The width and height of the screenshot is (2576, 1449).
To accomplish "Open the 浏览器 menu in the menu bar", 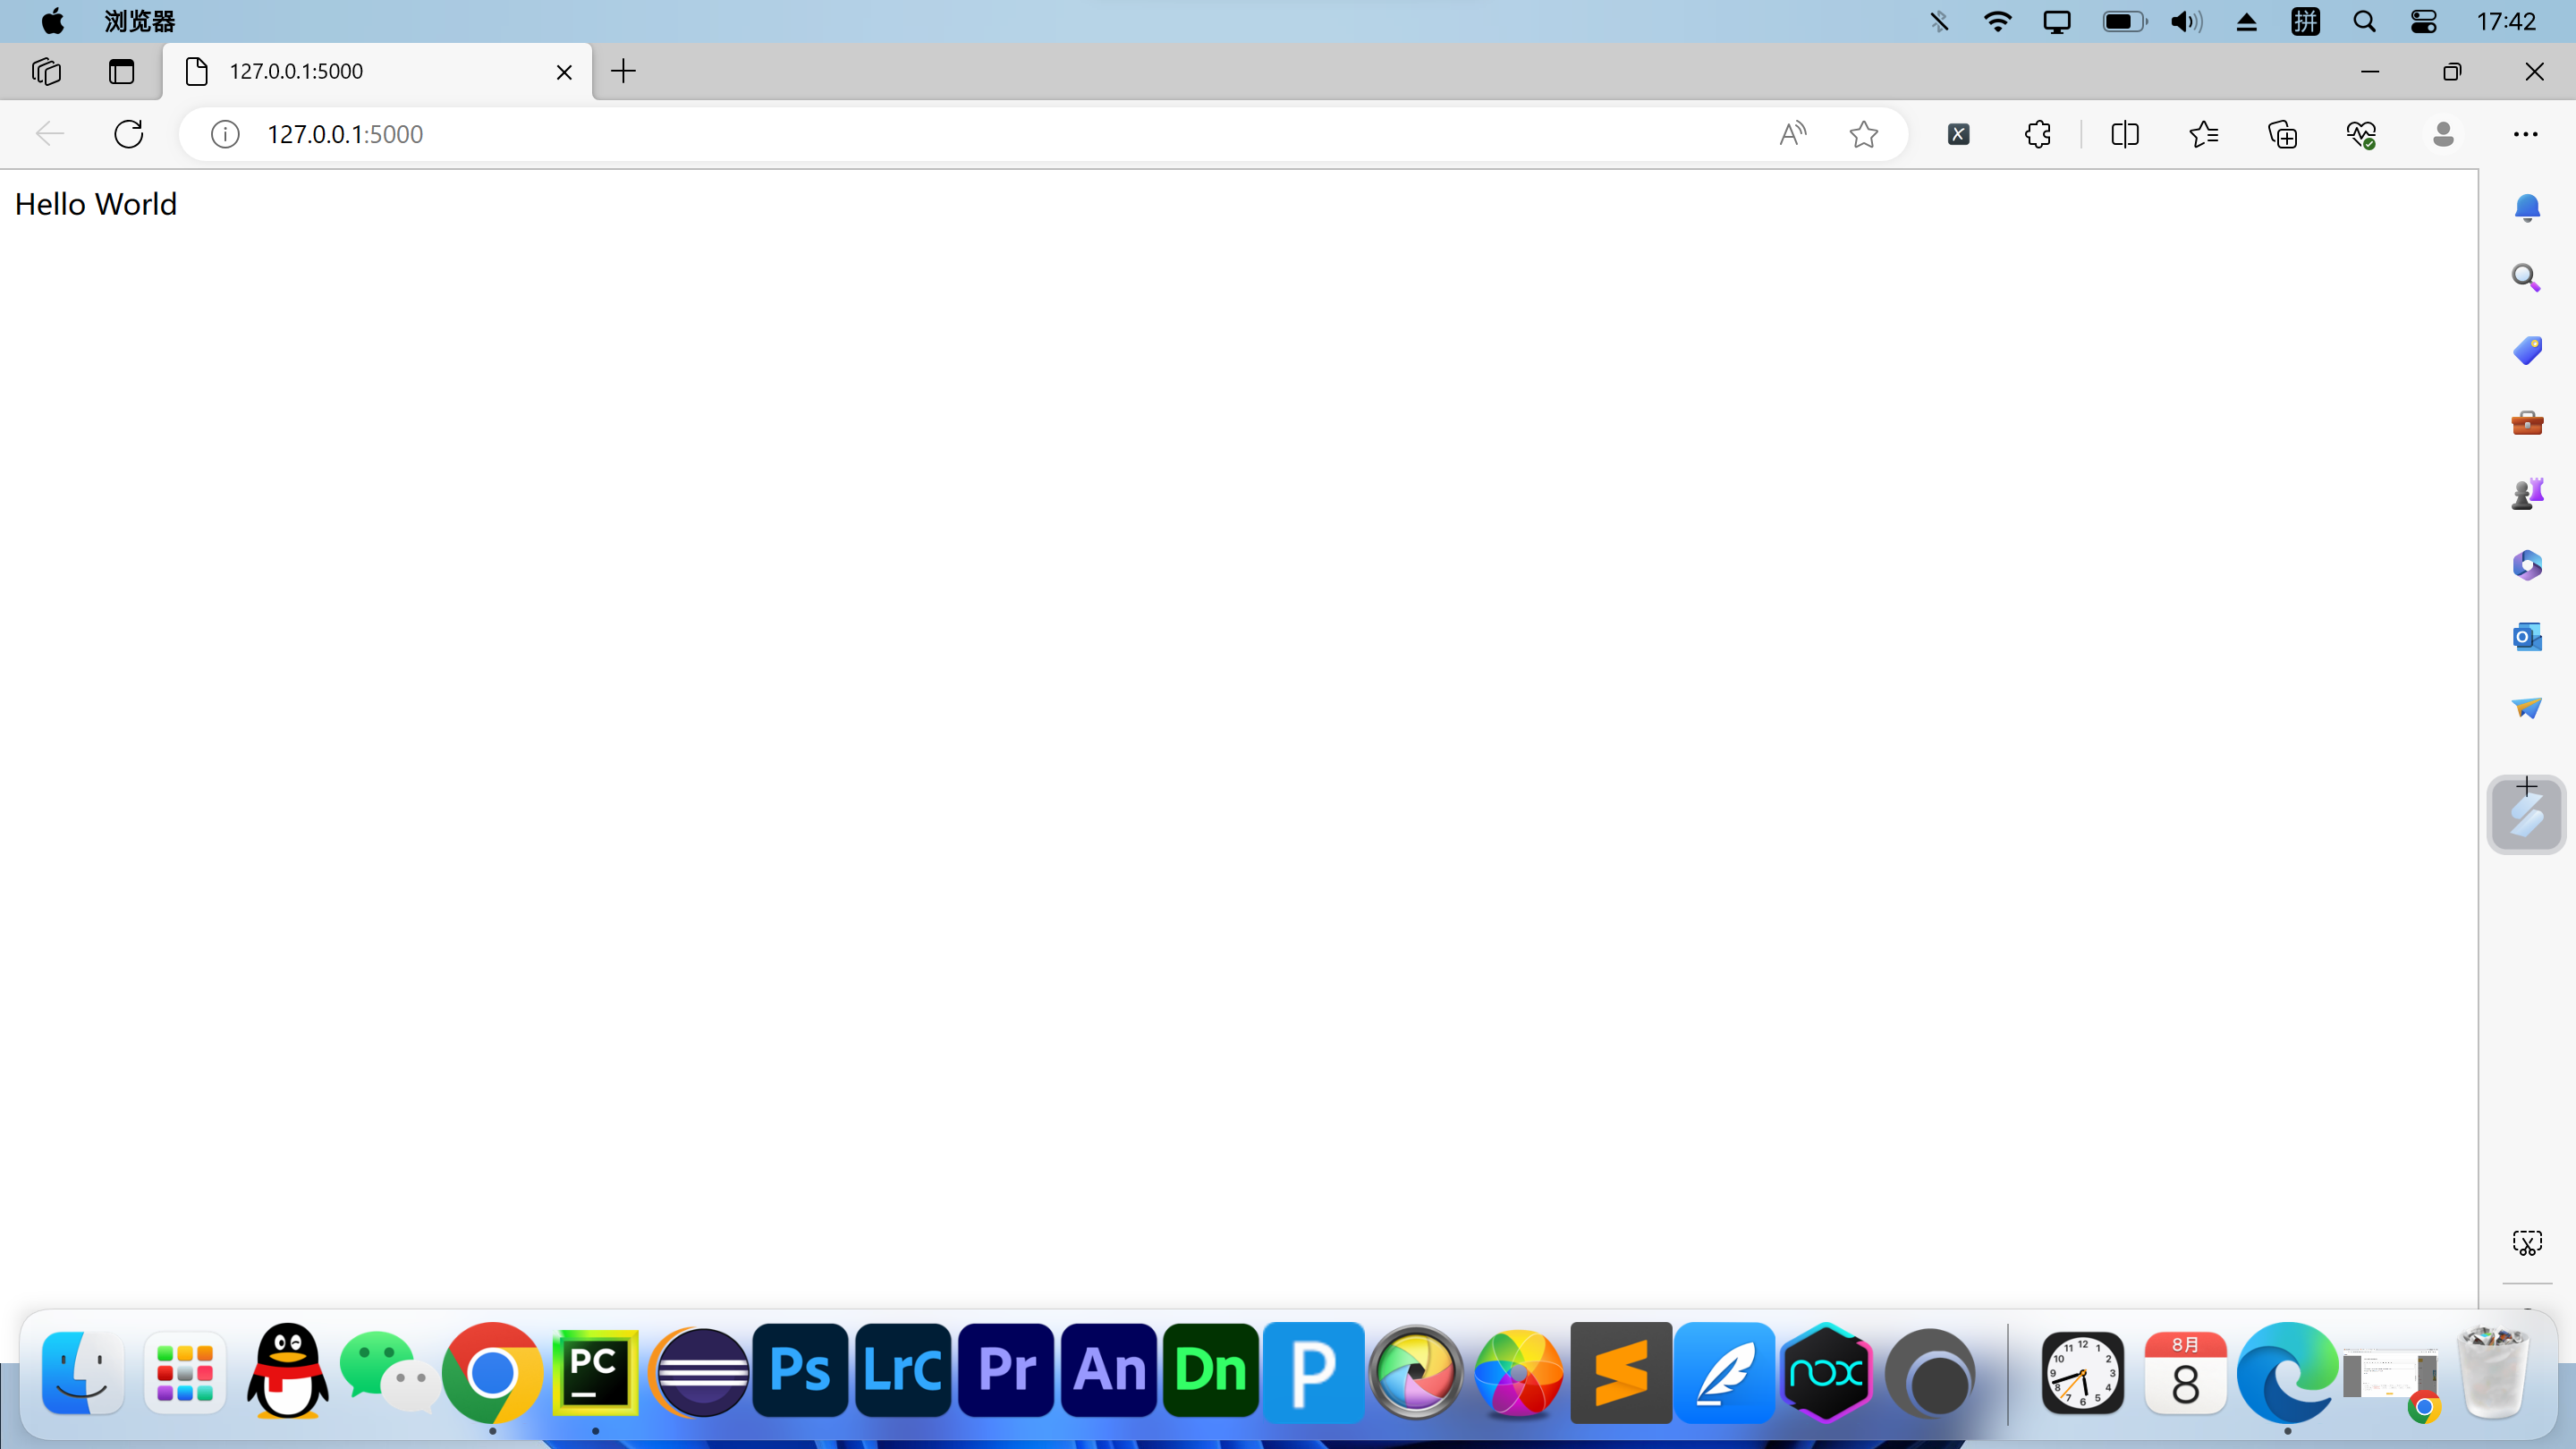I will pos(140,21).
